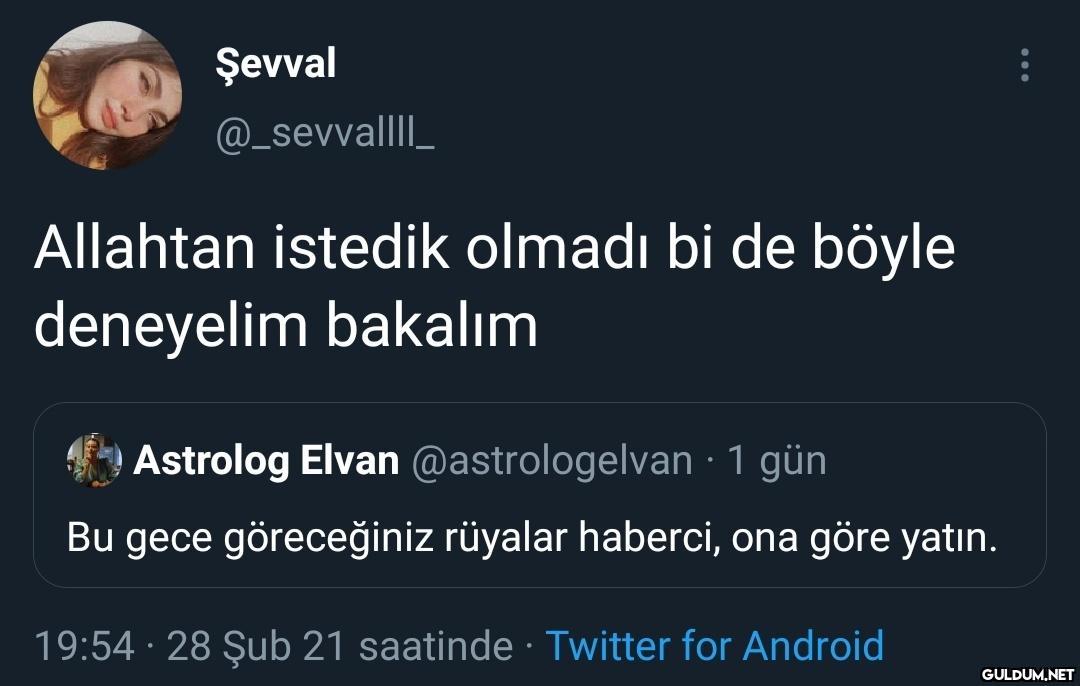This screenshot has height=686, width=1080.
Task: Open Astrolog Elvan's small avatar
Action: coord(94,461)
